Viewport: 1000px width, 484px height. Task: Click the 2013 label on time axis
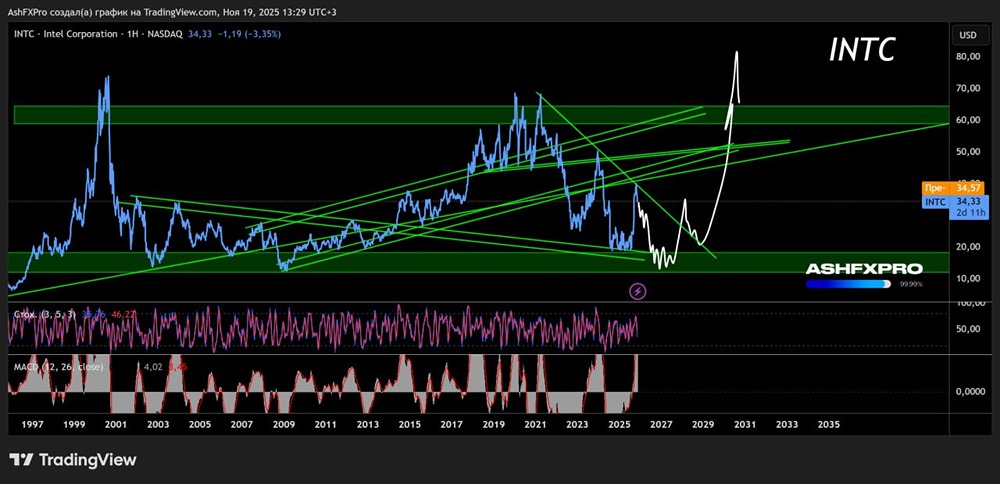pyautogui.click(x=367, y=424)
